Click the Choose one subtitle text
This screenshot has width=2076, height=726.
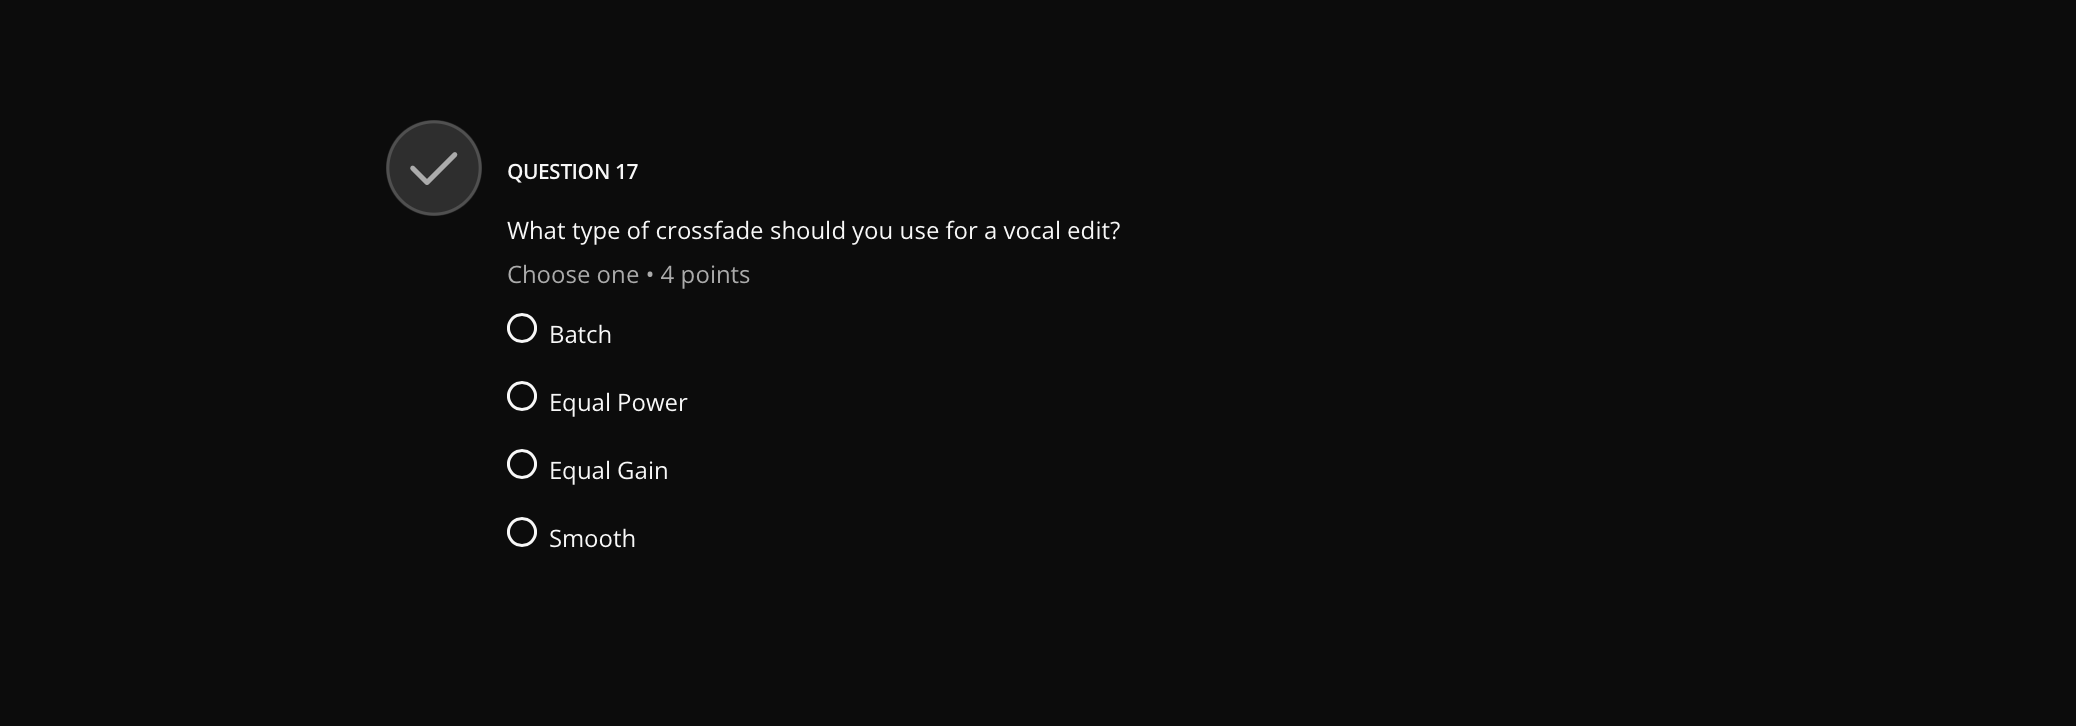(x=573, y=274)
